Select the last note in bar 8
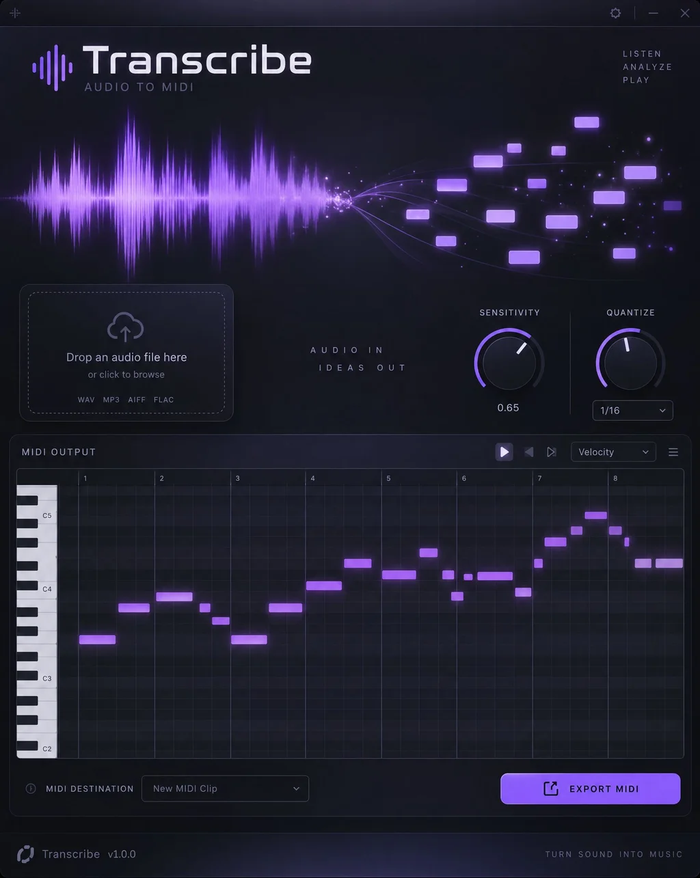 click(x=669, y=563)
